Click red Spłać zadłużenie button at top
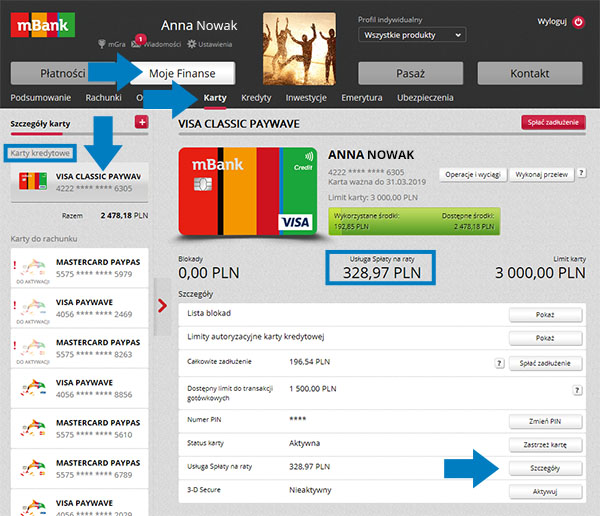This screenshot has width=600, height=516. [553, 122]
